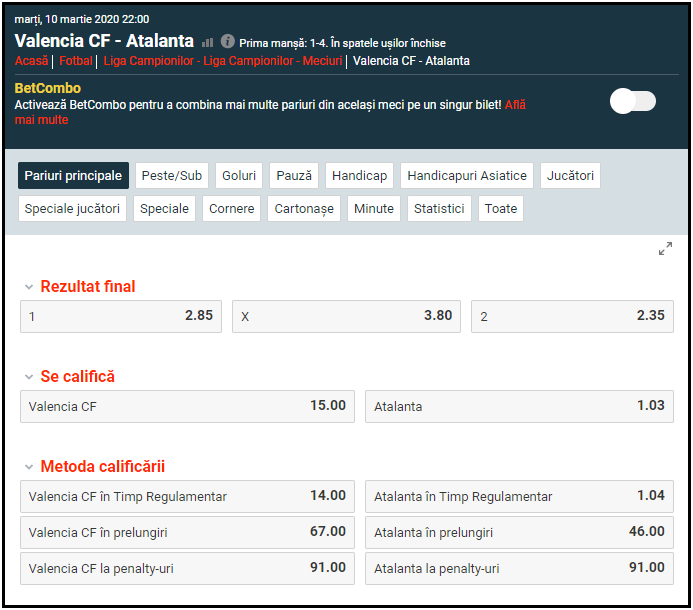Open the Fotbal breadcrumb link
Viewport: 693px width, 610px height.
coord(75,61)
